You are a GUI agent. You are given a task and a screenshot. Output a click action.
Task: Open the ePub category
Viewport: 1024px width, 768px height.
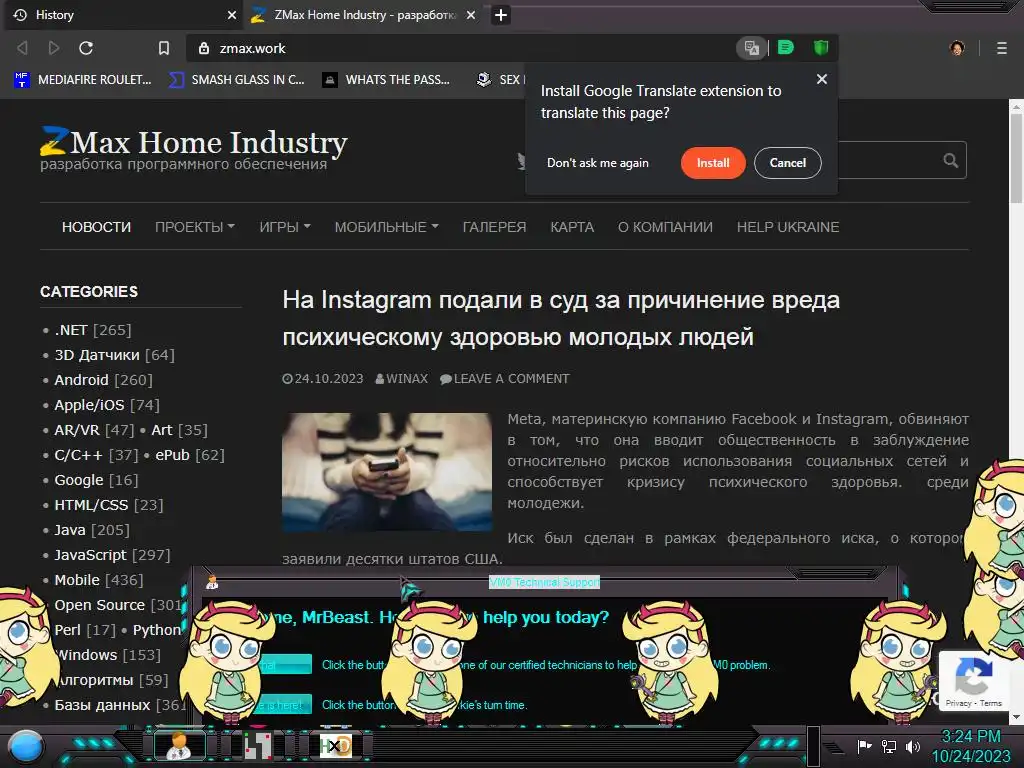tap(172, 455)
